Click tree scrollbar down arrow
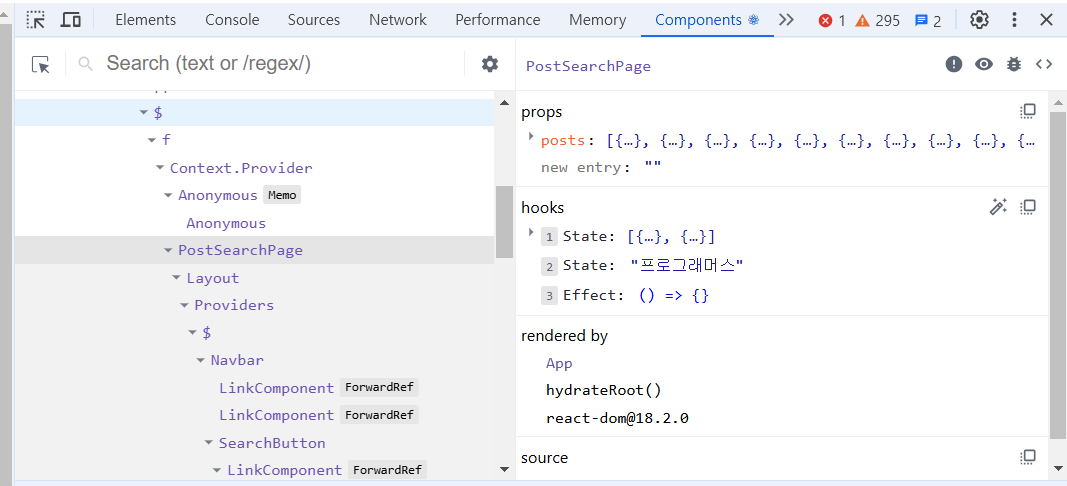Image resolution: width=1067 pixels, height=486 pixels. (x=504, y=469)
